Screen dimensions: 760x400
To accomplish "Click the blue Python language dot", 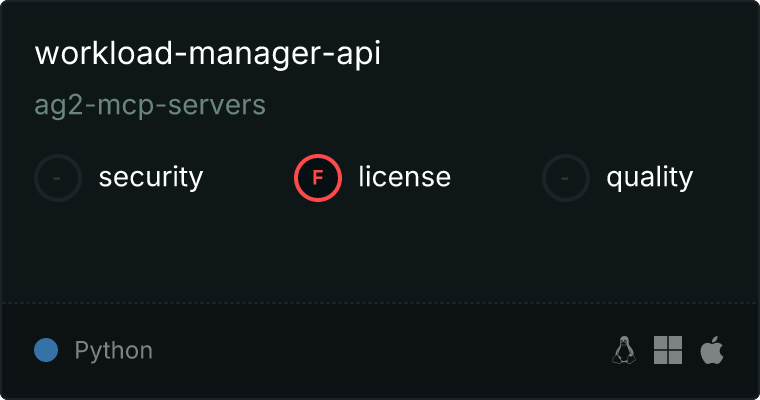I will [46, 350].
